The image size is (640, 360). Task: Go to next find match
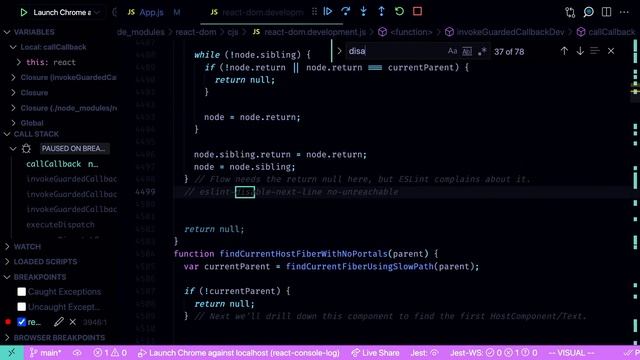[580, 51]
